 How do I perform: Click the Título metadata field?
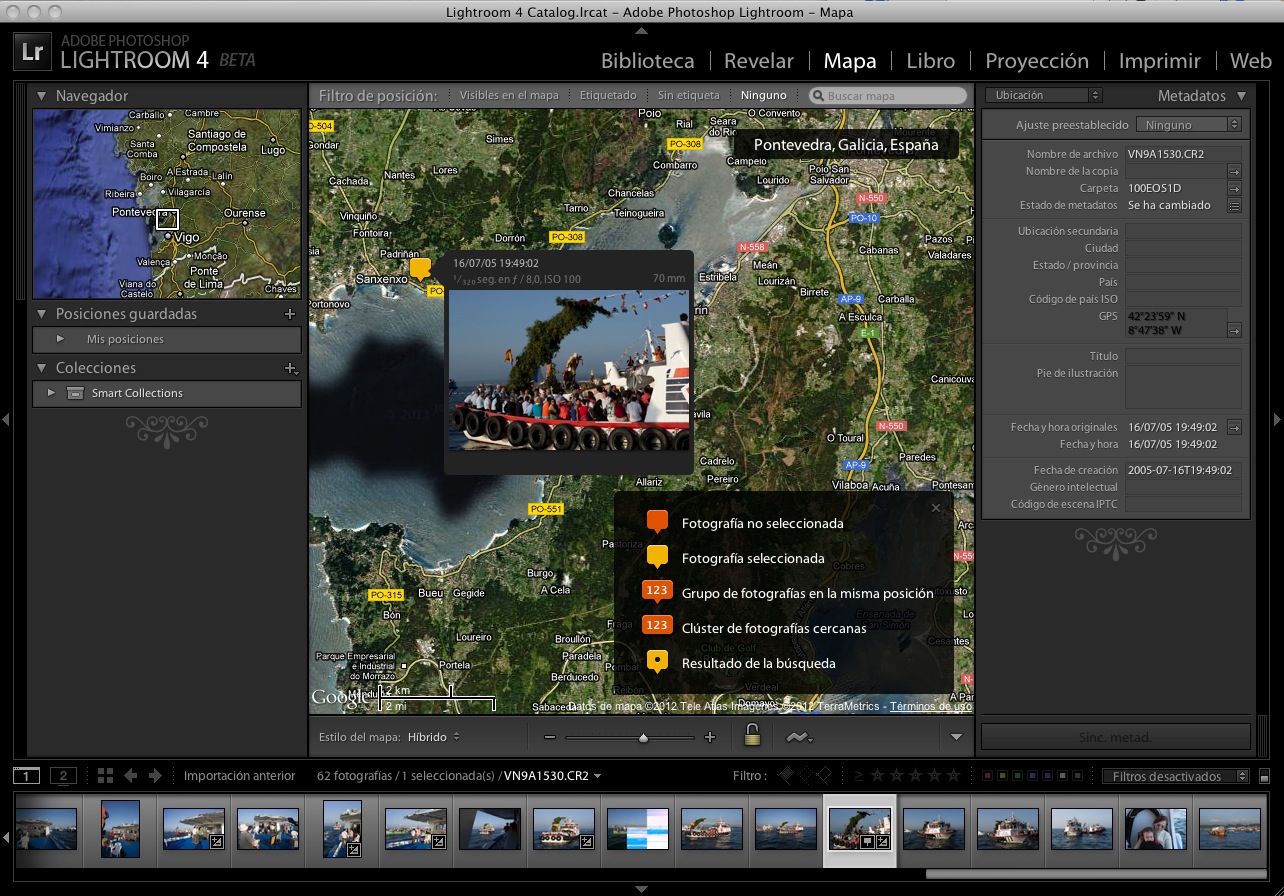pyautogui.click(x=1183, y=356)
